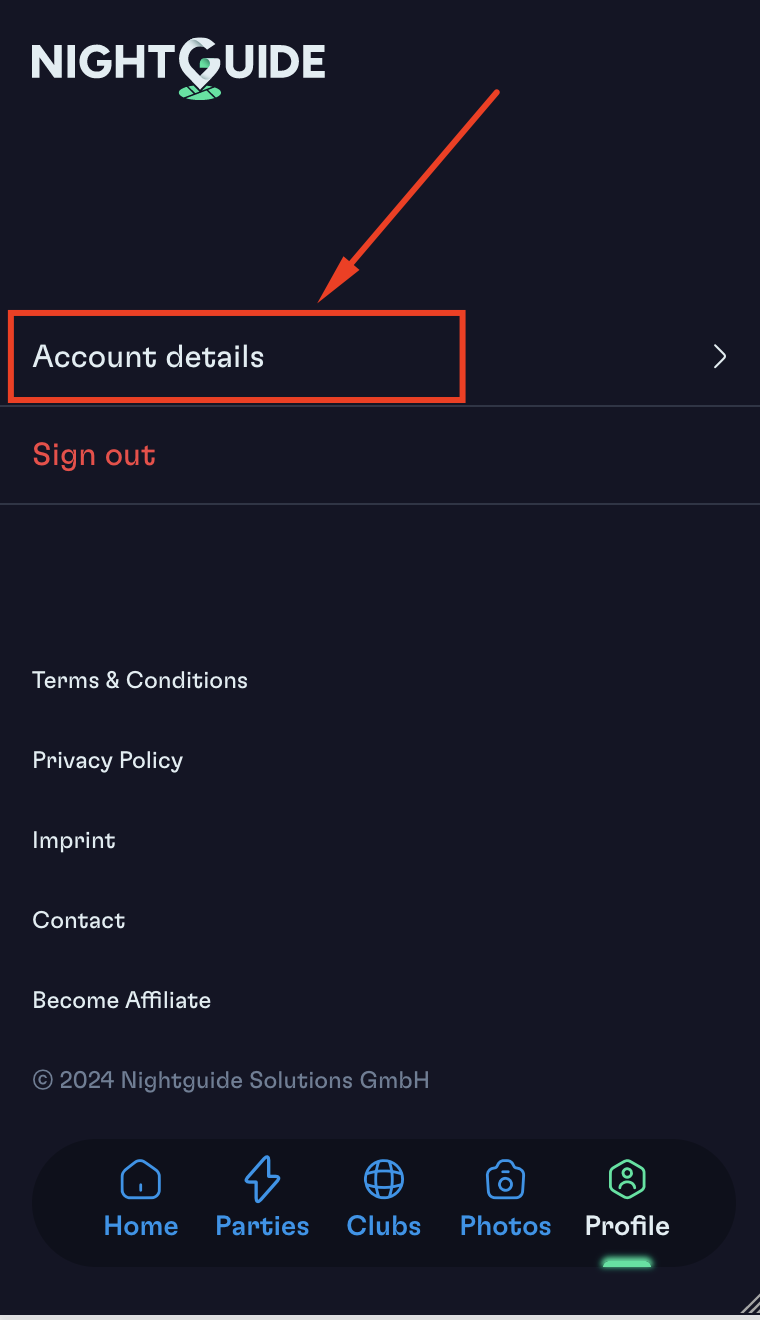The image size is (760, 1320).
Task: Go to the Contact page
Action: click(79, 920)
